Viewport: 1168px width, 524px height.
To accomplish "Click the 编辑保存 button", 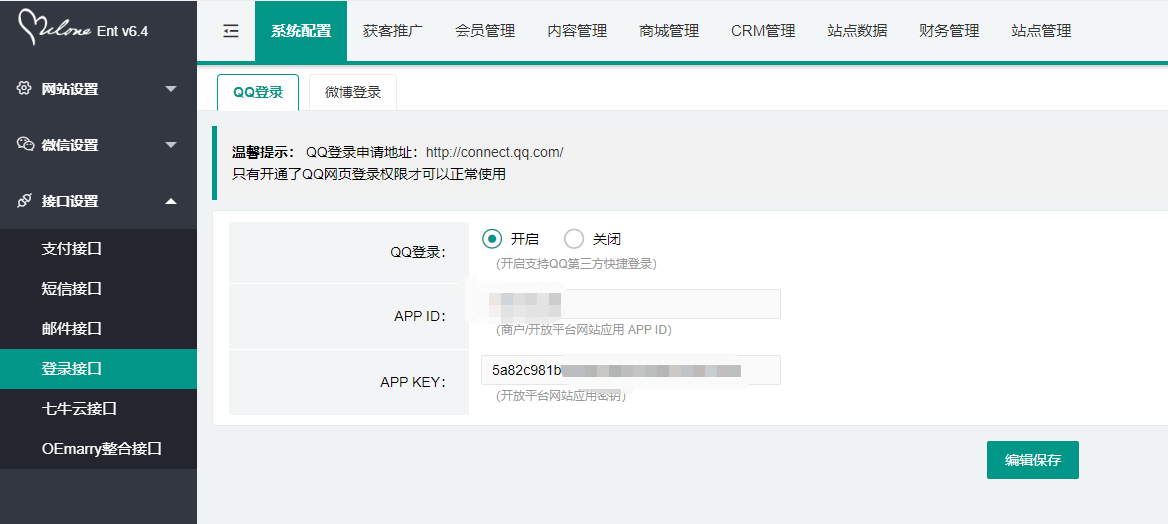I will click(1032, 460).
